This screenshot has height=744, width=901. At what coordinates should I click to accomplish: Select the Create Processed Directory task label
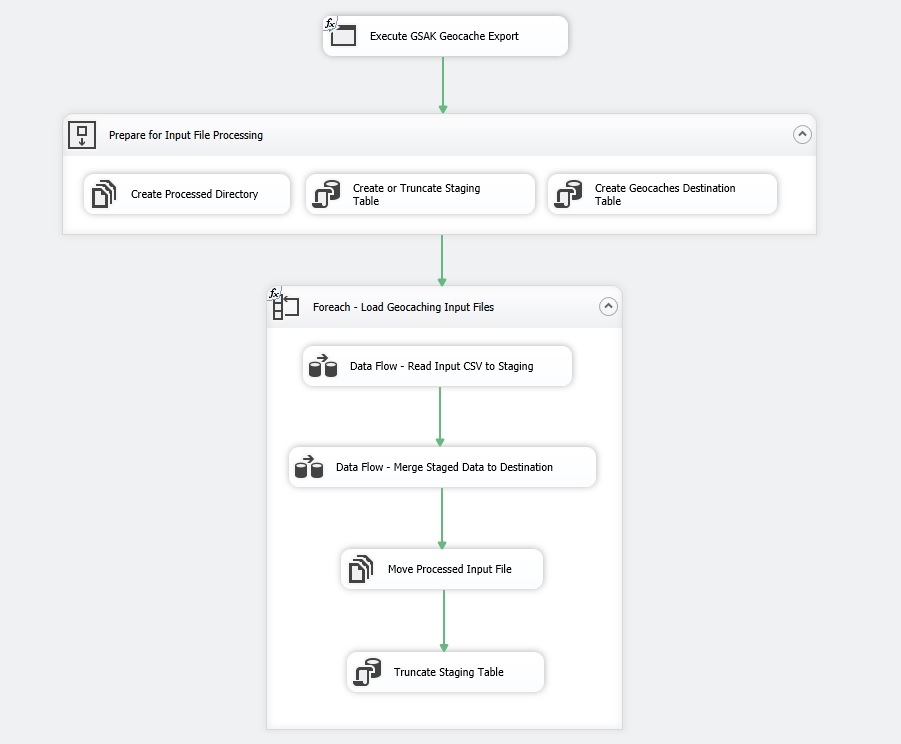click(194, 194)
